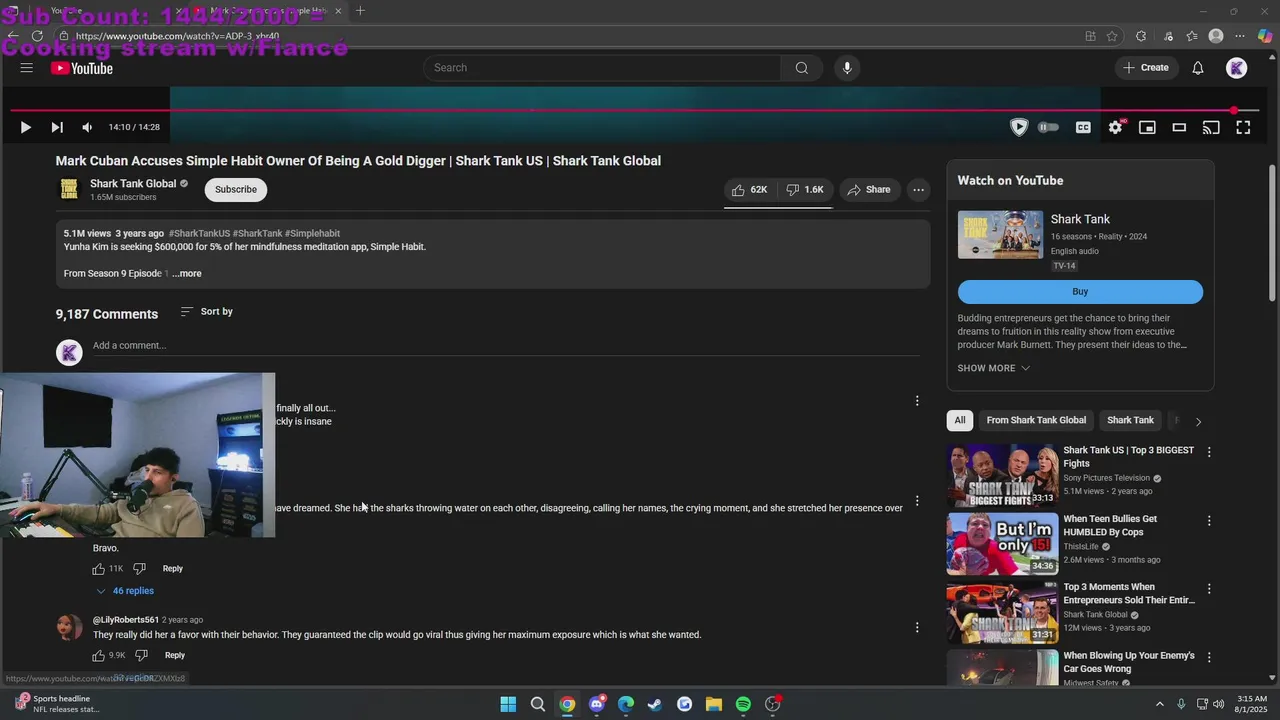Select the From Shark Tank Global chip
Screen dimensions: 1280x720
[x=1036, y=420]
